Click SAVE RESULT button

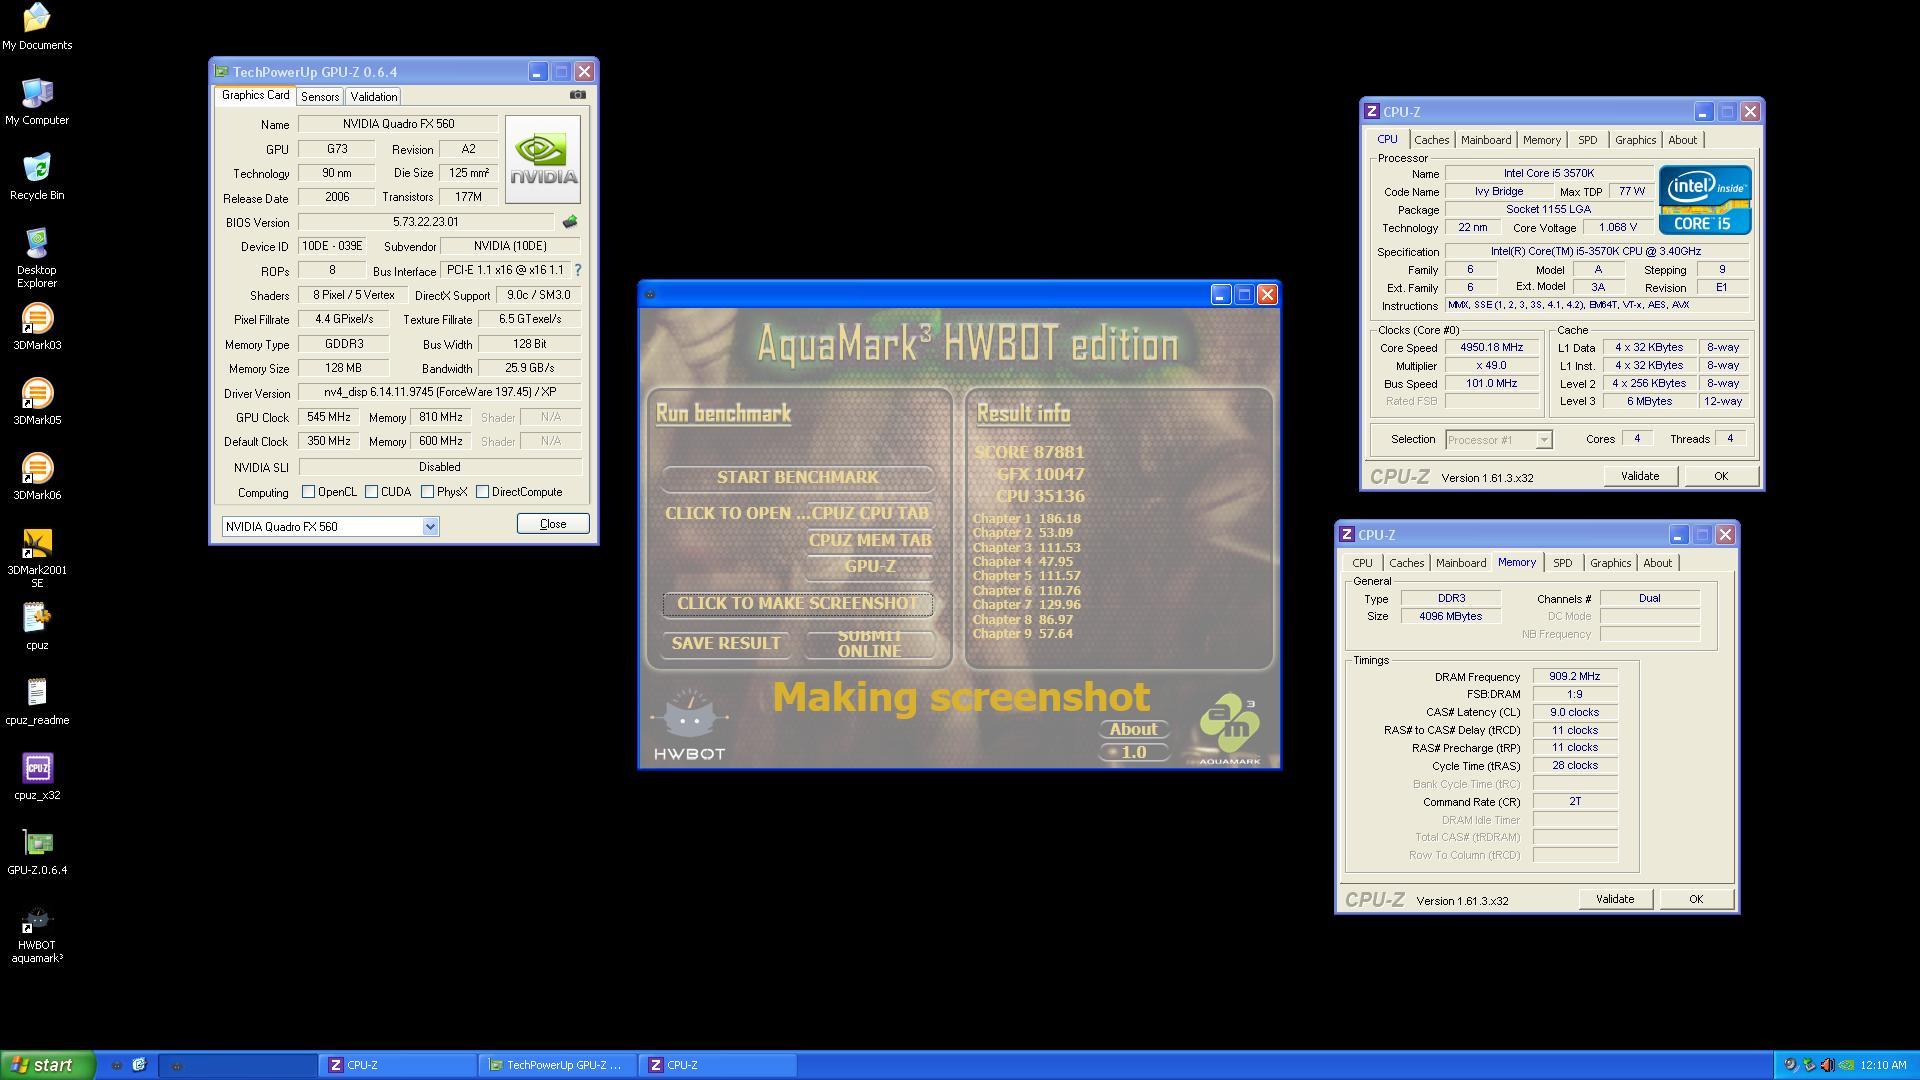click(726, 643)
